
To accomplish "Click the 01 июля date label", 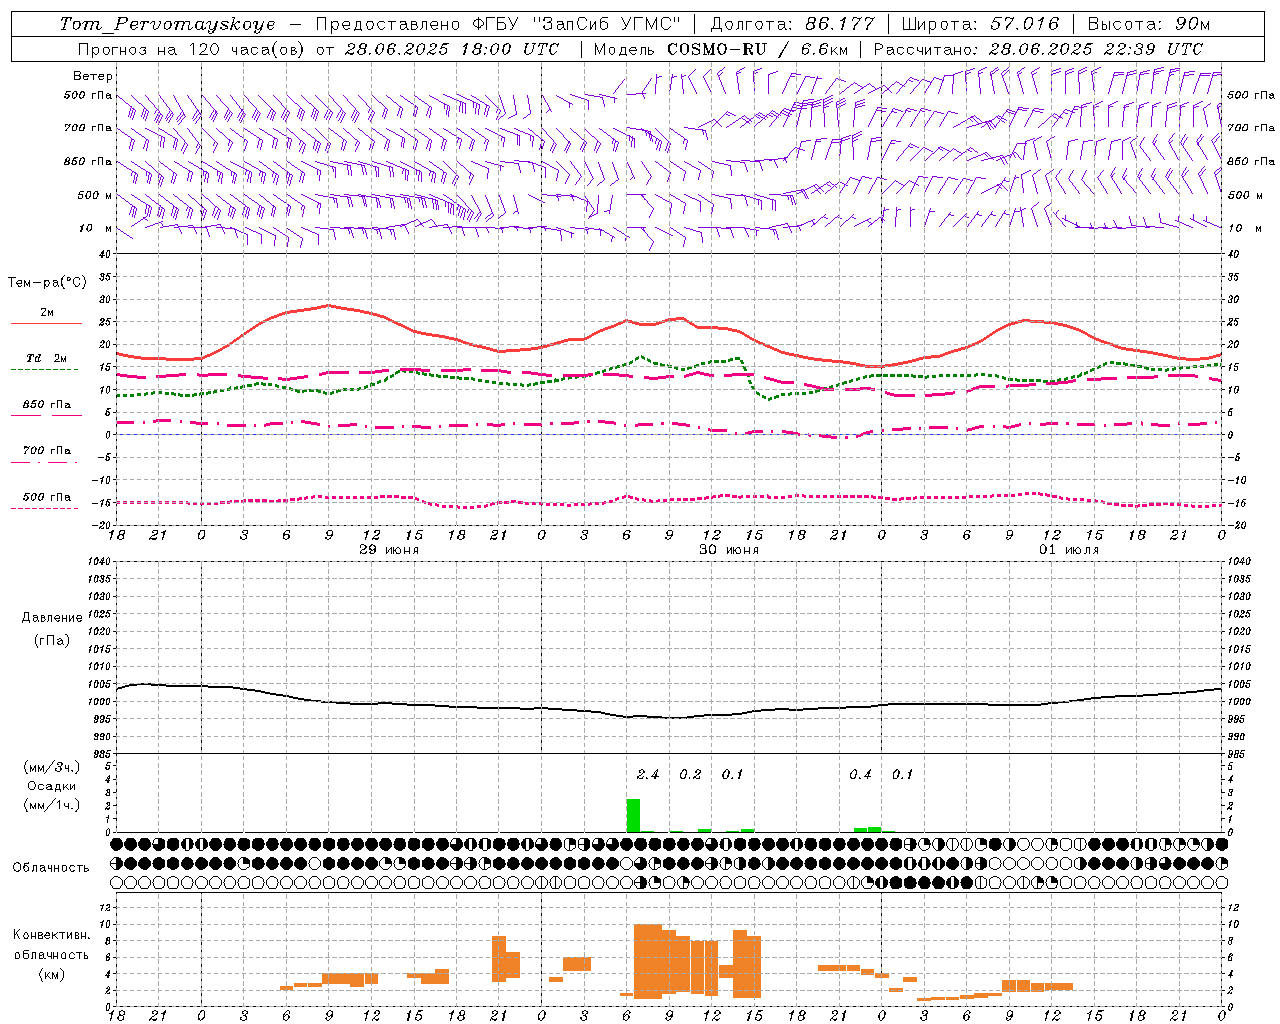I will pos(1069,550).
